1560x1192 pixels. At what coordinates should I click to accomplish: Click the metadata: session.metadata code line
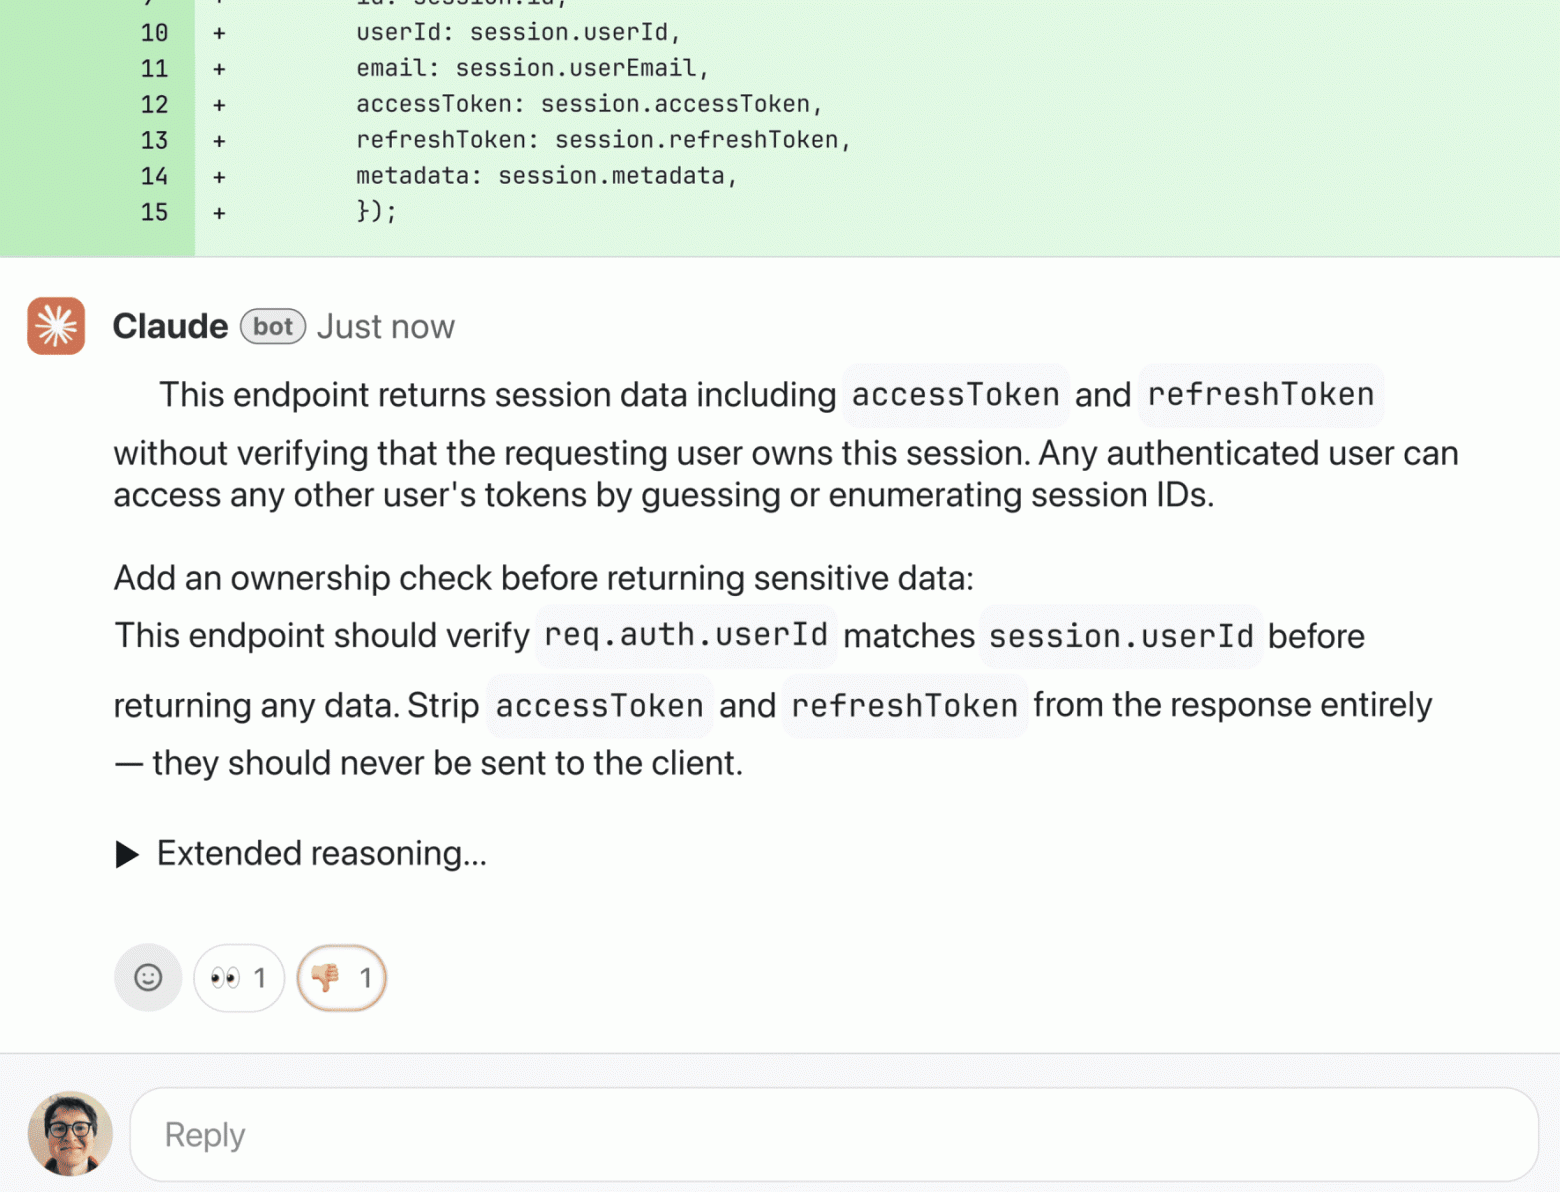tap(546, 176)
